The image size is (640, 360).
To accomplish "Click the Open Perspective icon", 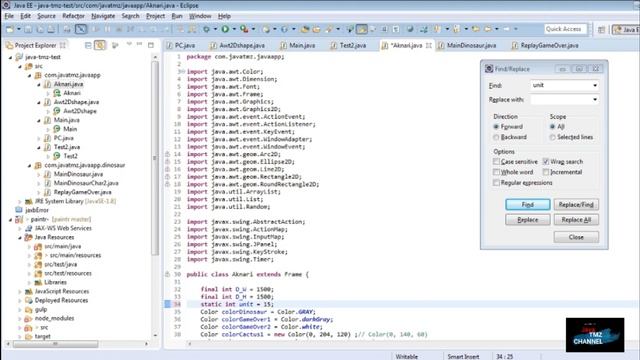I will tap(601, 29).
